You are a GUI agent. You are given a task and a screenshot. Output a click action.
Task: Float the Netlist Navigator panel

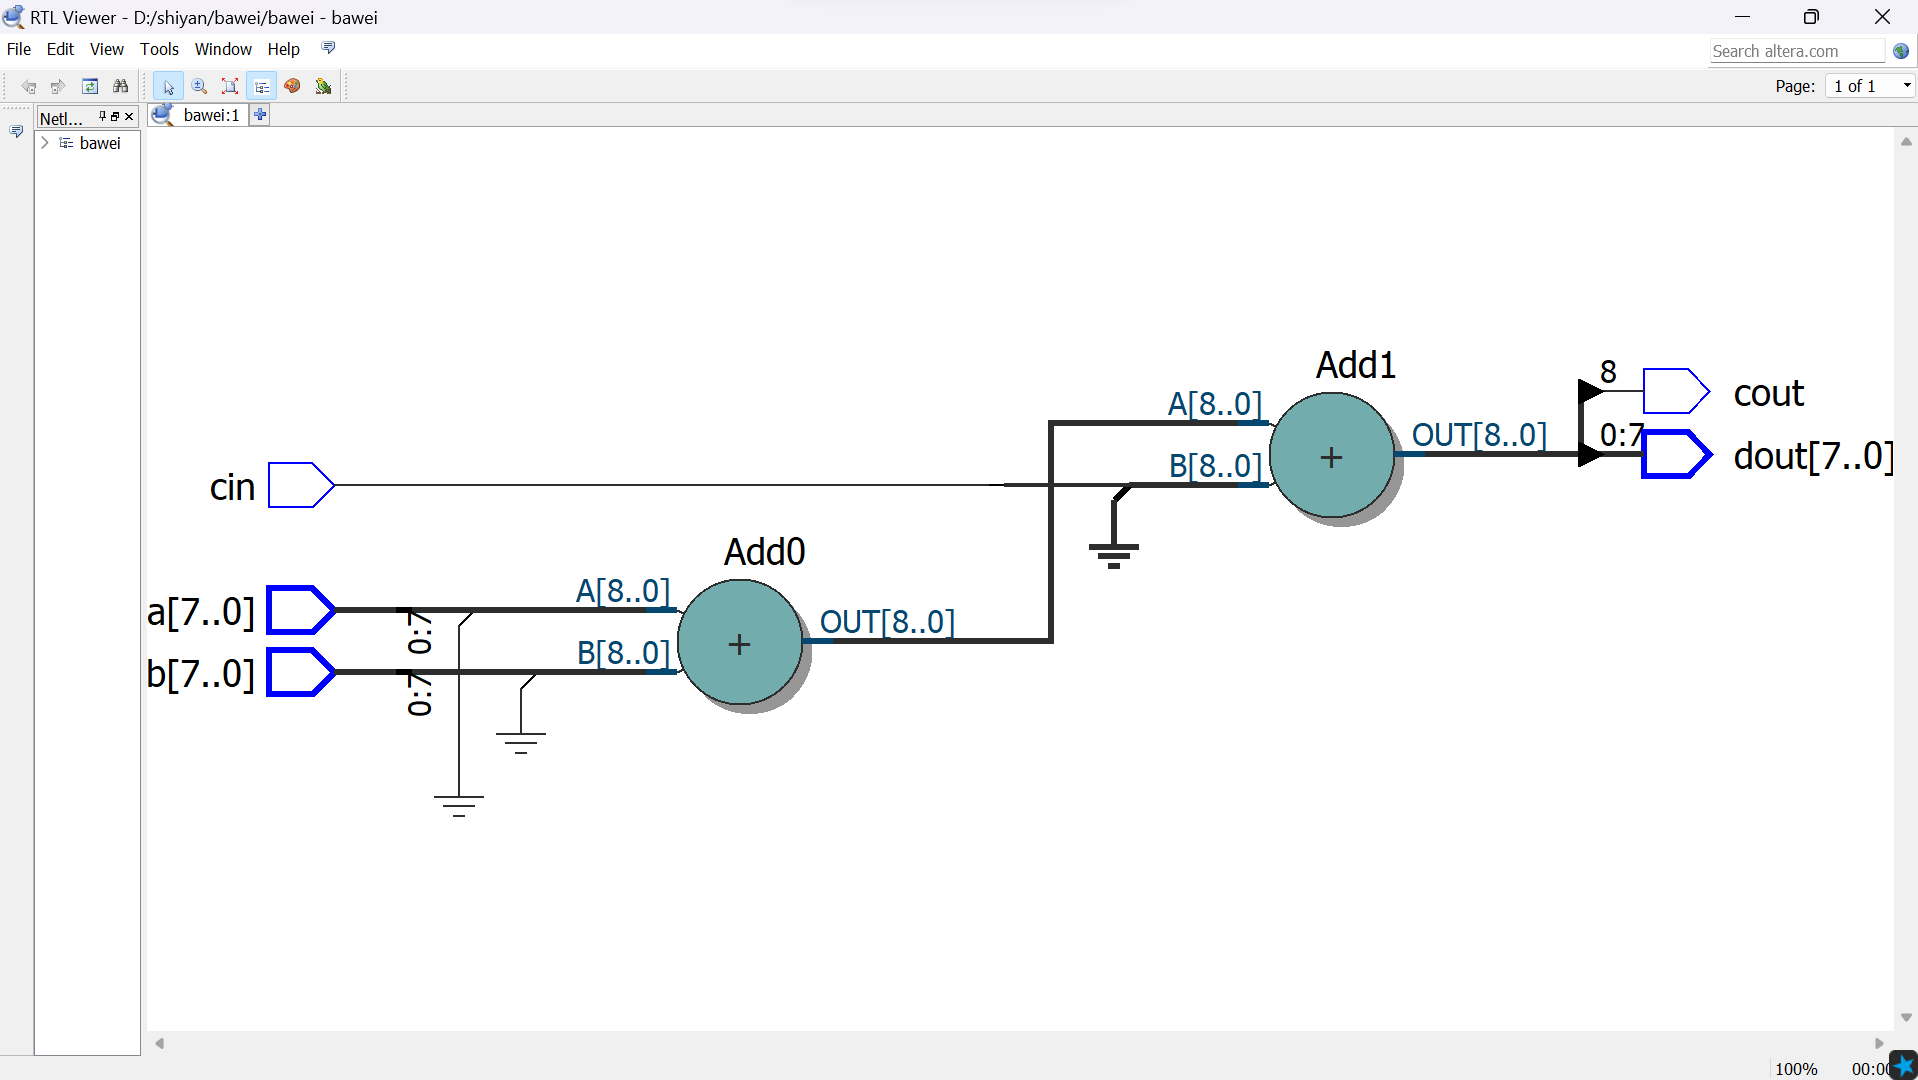point(115,116)
